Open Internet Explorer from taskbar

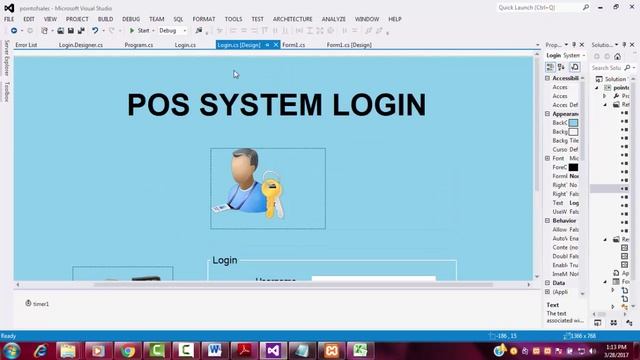(40, 351)
